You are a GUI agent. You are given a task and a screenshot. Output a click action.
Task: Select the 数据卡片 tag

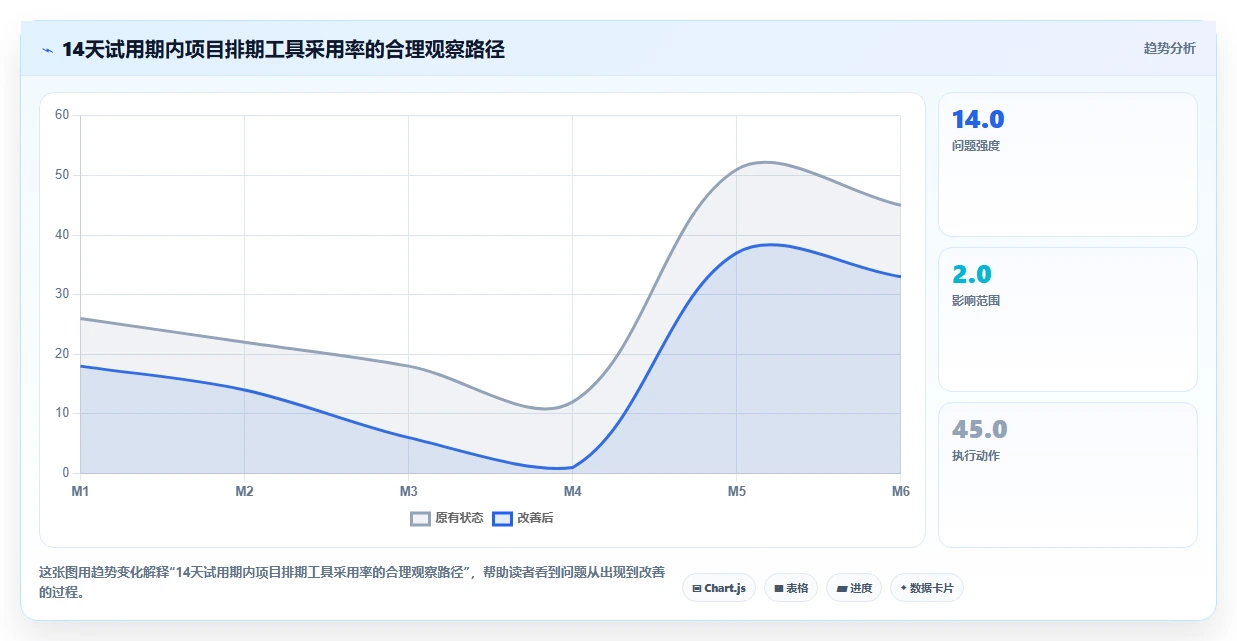[926, 588]
